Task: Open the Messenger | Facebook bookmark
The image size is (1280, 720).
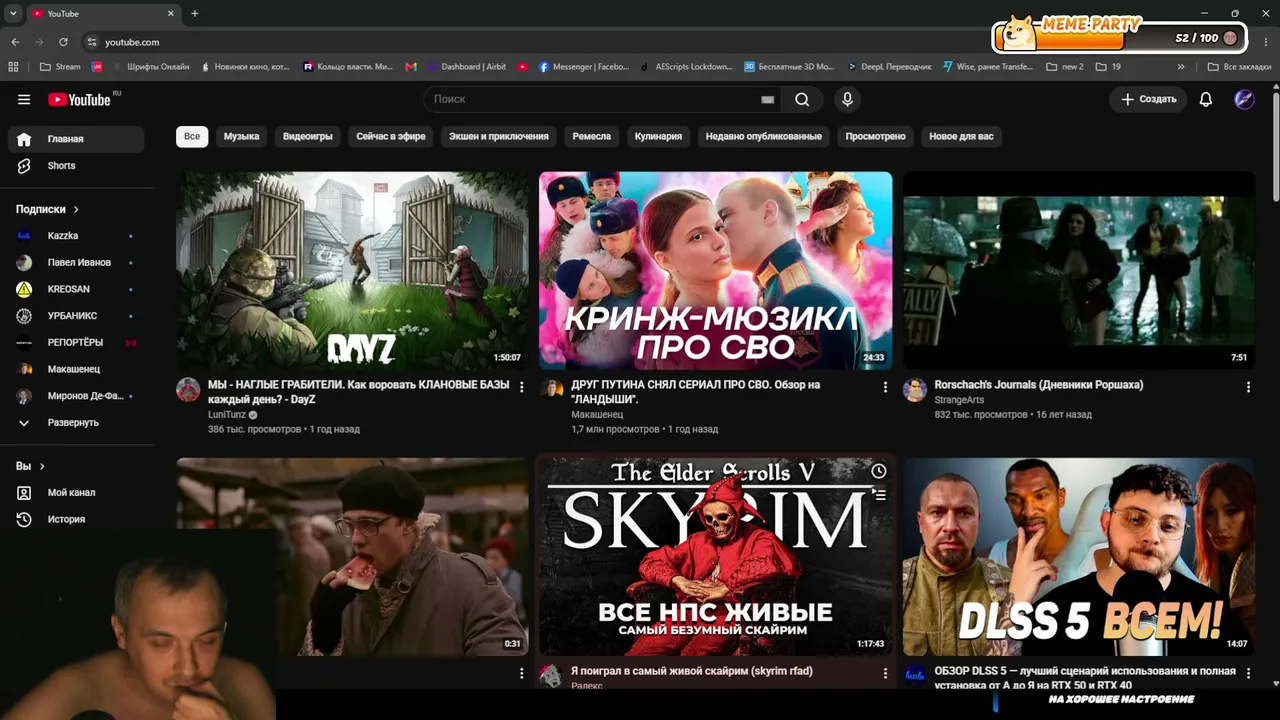Action: pyautogui.click(x=584, y=67)
